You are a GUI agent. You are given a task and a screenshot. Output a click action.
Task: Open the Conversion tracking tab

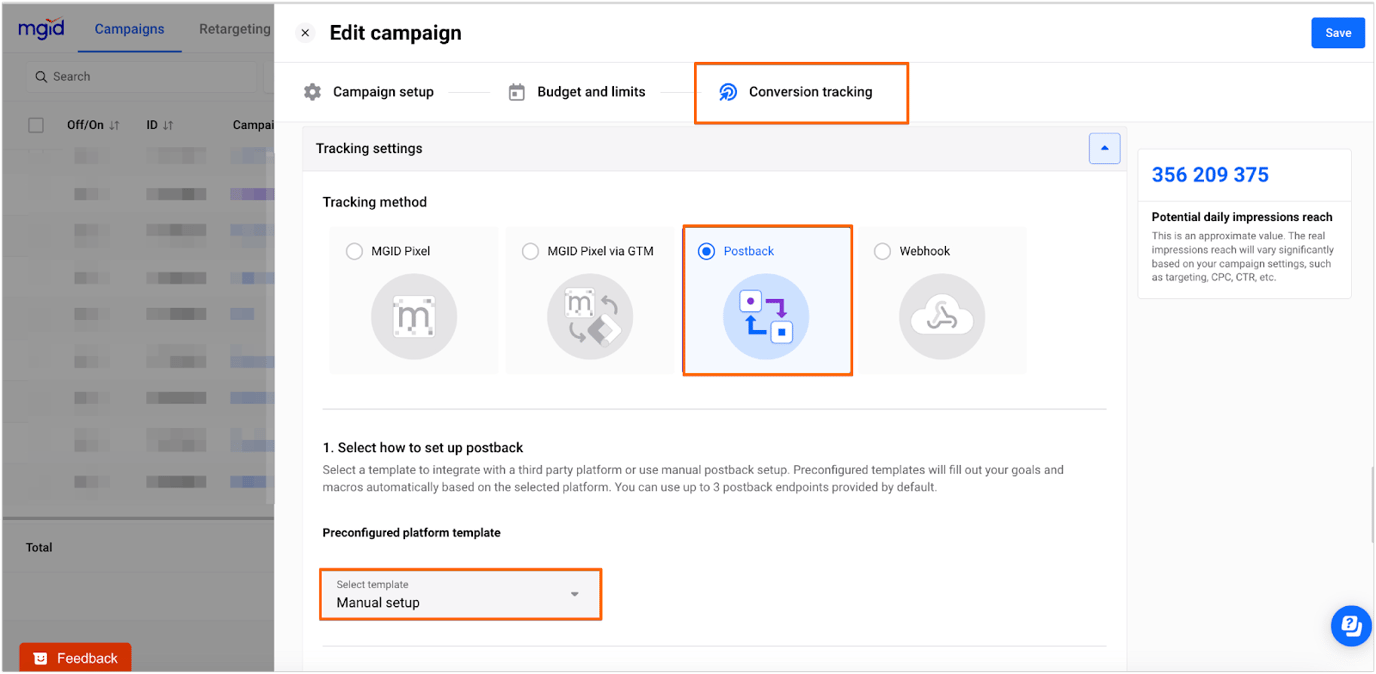(x=801, y=91)
